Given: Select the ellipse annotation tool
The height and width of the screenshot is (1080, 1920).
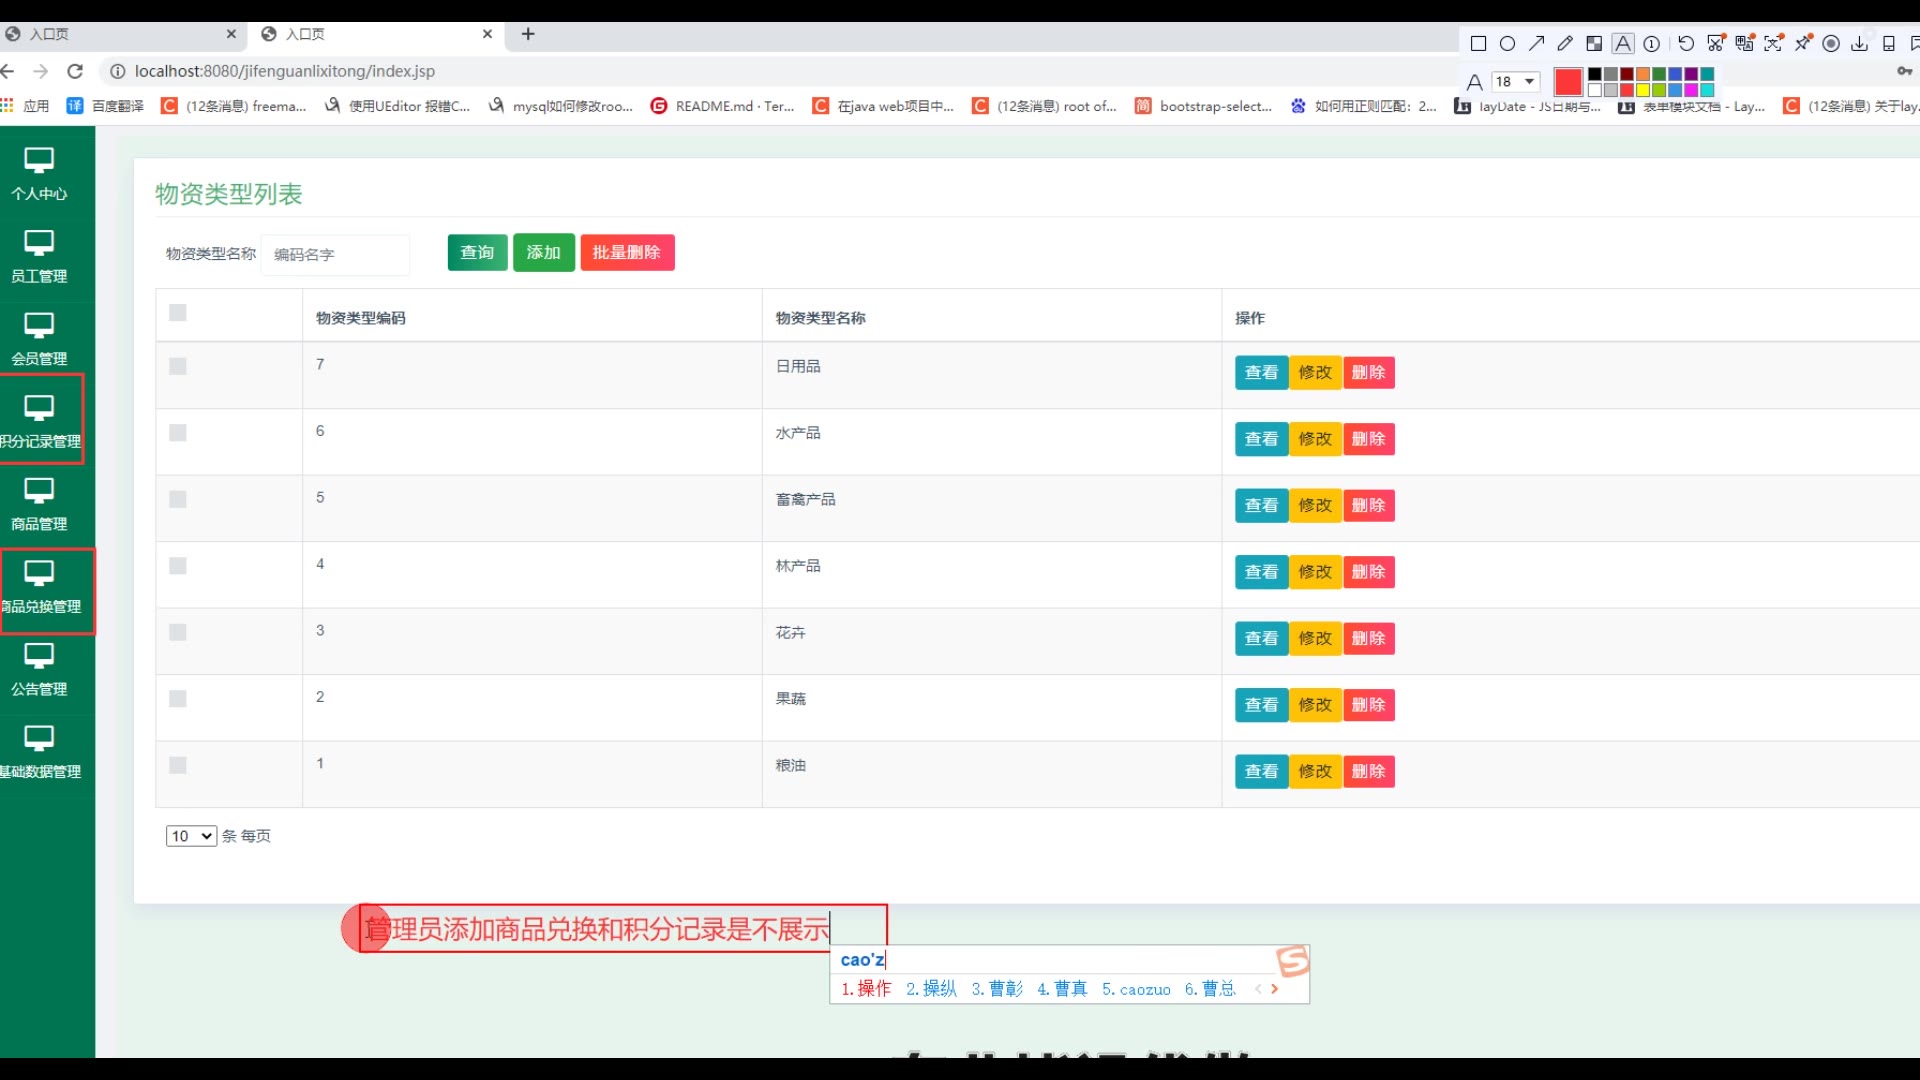Looking at the screenshot, I should (x=1507, y=43).
